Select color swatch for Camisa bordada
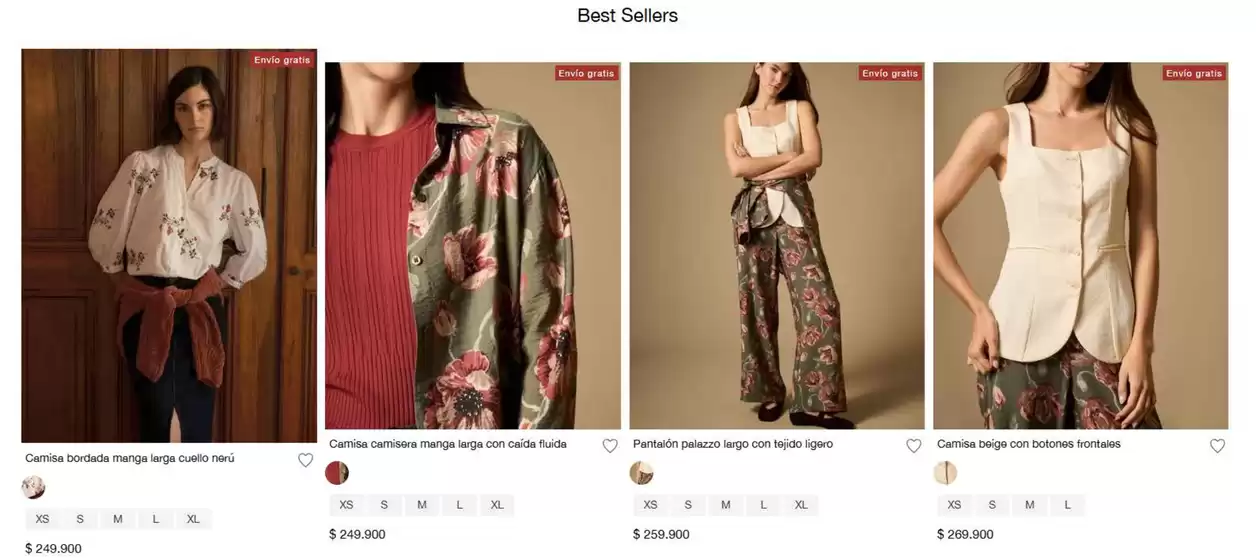 [x=34, y=488]
